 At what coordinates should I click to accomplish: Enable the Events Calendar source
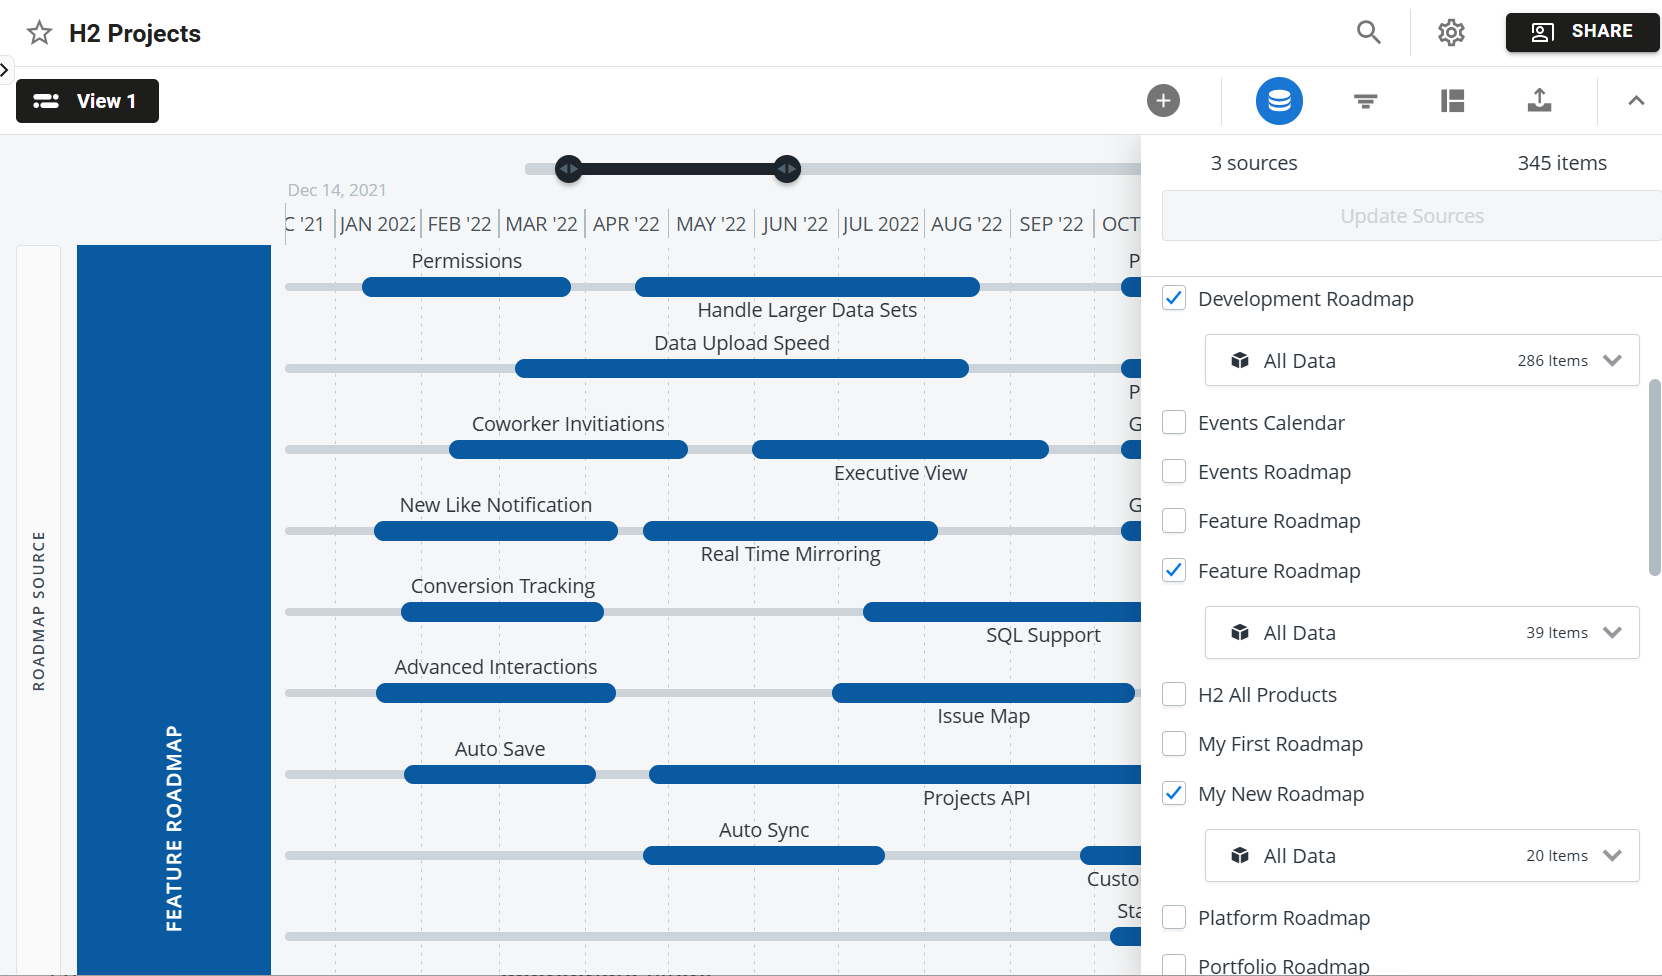[1173, 422]
